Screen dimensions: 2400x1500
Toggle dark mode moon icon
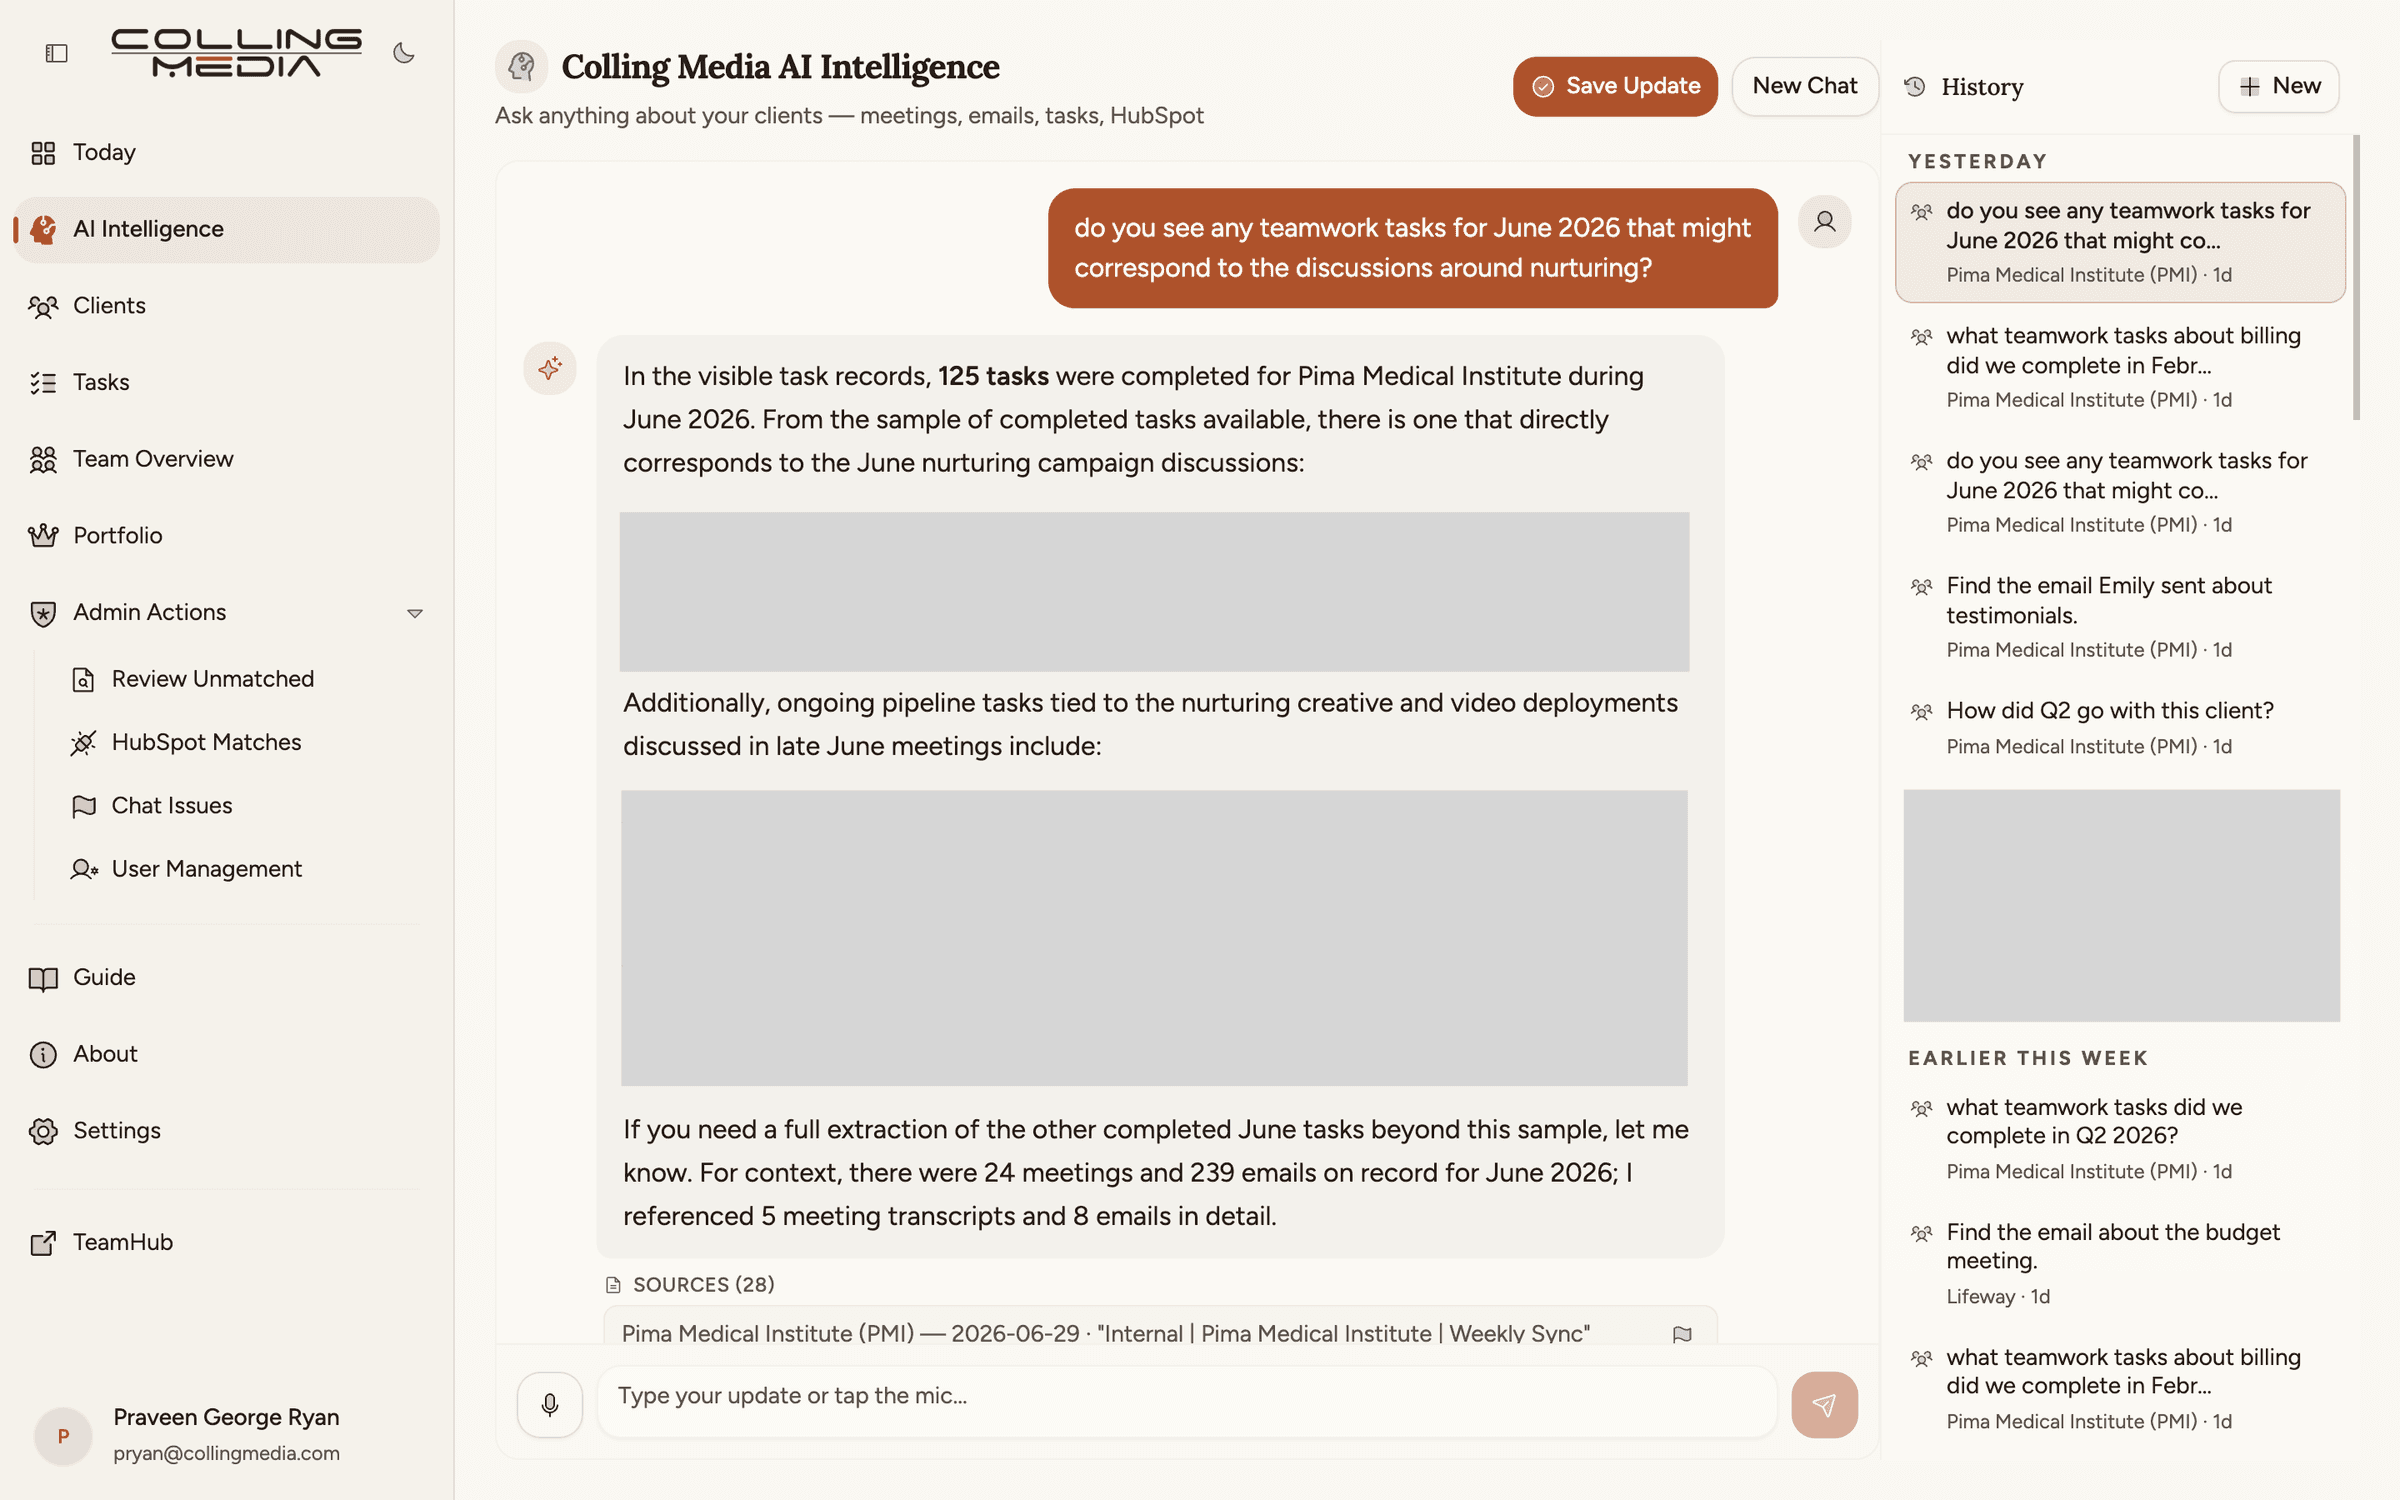click(403, 53)
